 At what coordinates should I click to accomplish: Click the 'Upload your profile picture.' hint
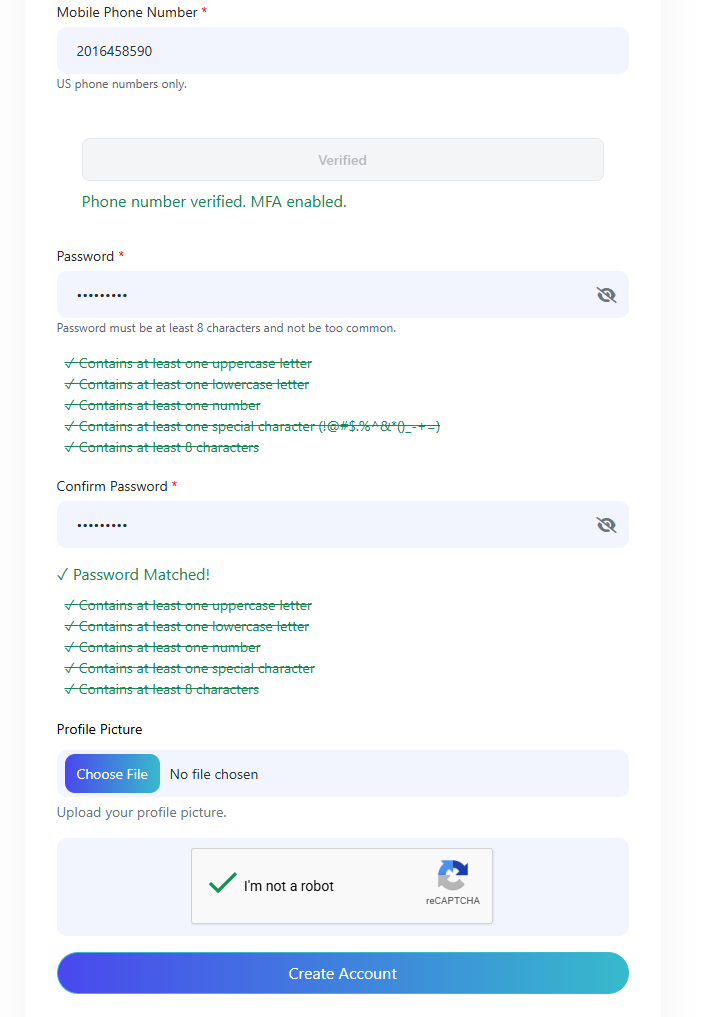(141, 813)
